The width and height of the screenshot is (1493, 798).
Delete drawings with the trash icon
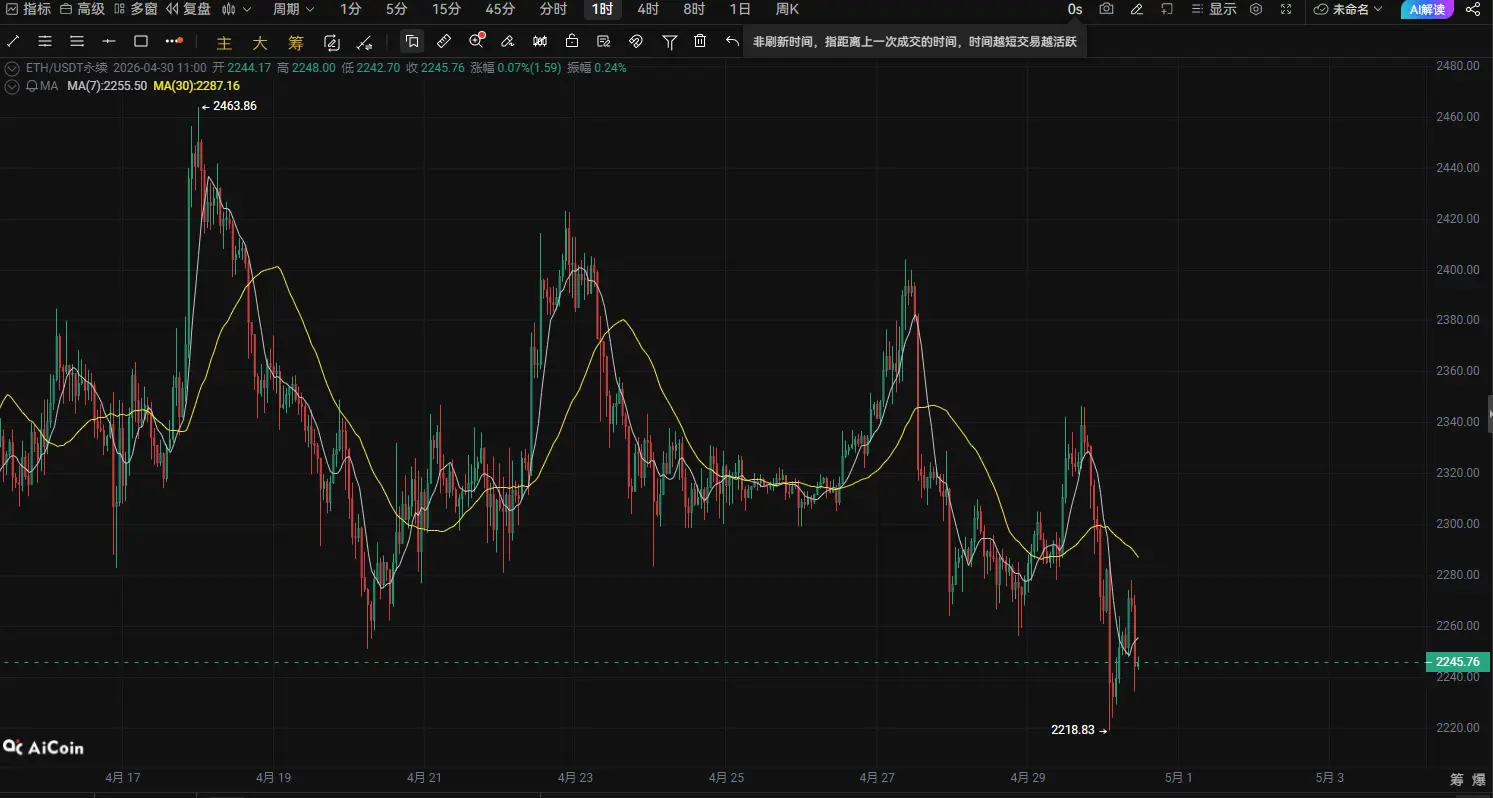point(700,41)
